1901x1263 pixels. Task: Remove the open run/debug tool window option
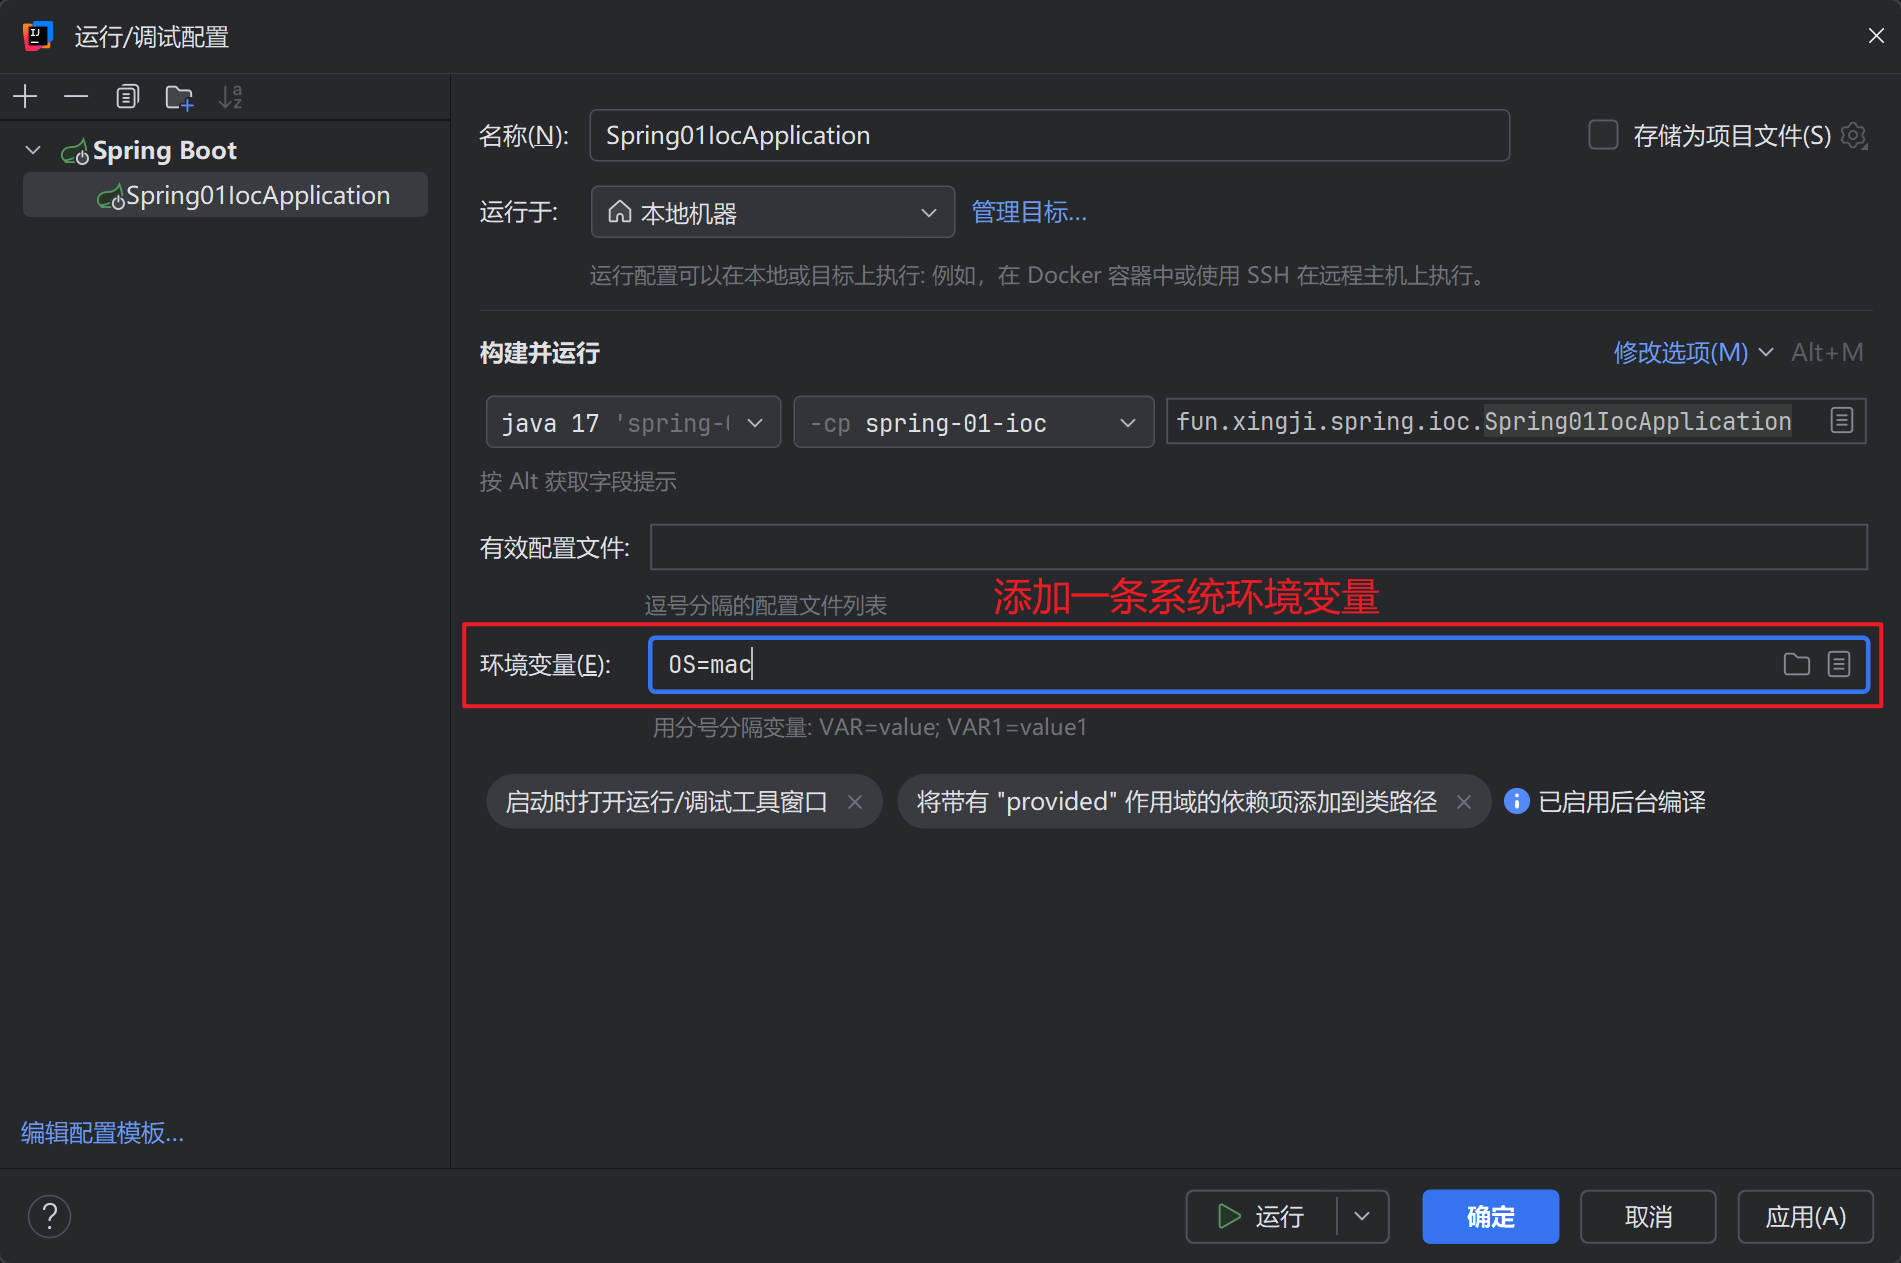(855, 802)
